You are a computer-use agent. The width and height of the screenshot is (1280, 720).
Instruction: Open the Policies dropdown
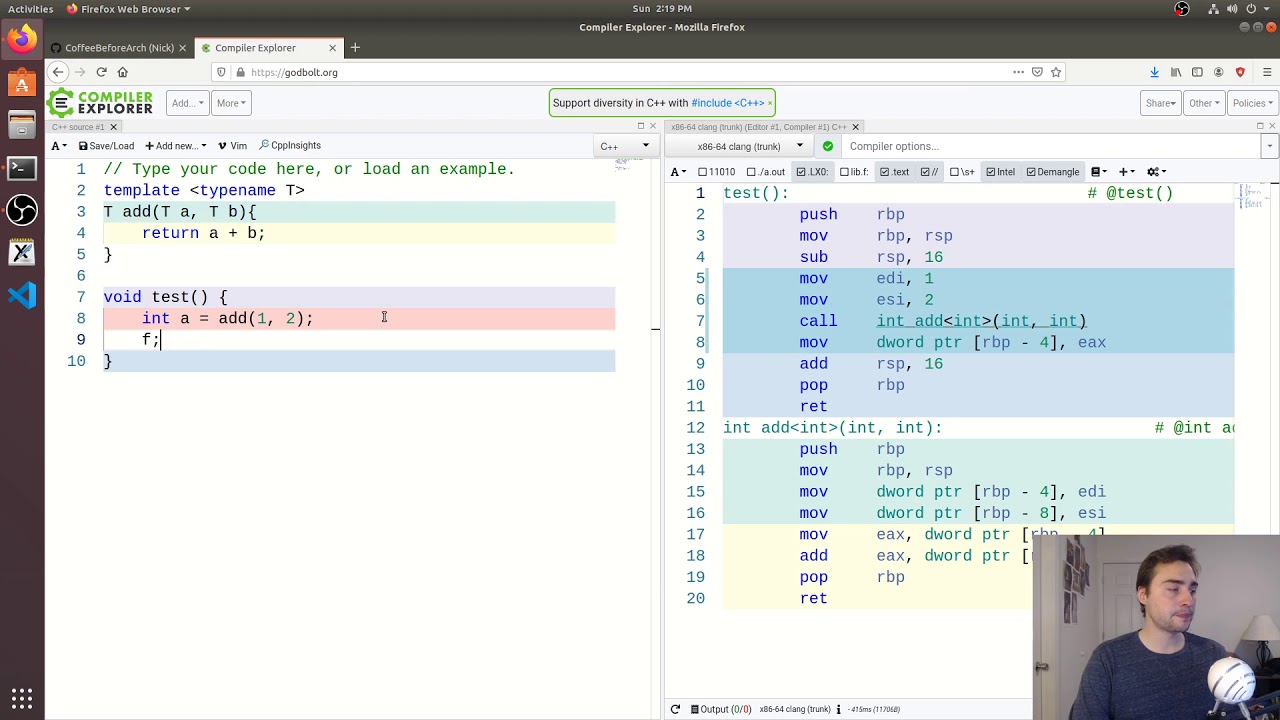[1252, 103]
